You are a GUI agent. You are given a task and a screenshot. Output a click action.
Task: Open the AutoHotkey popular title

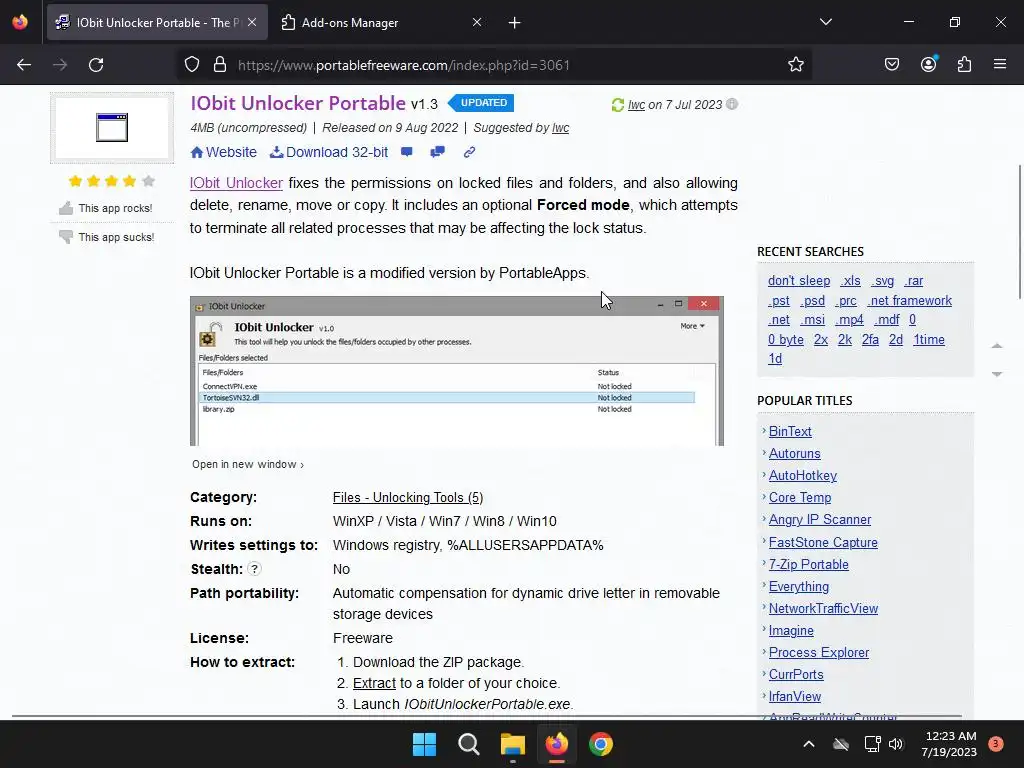coord(803,476)
